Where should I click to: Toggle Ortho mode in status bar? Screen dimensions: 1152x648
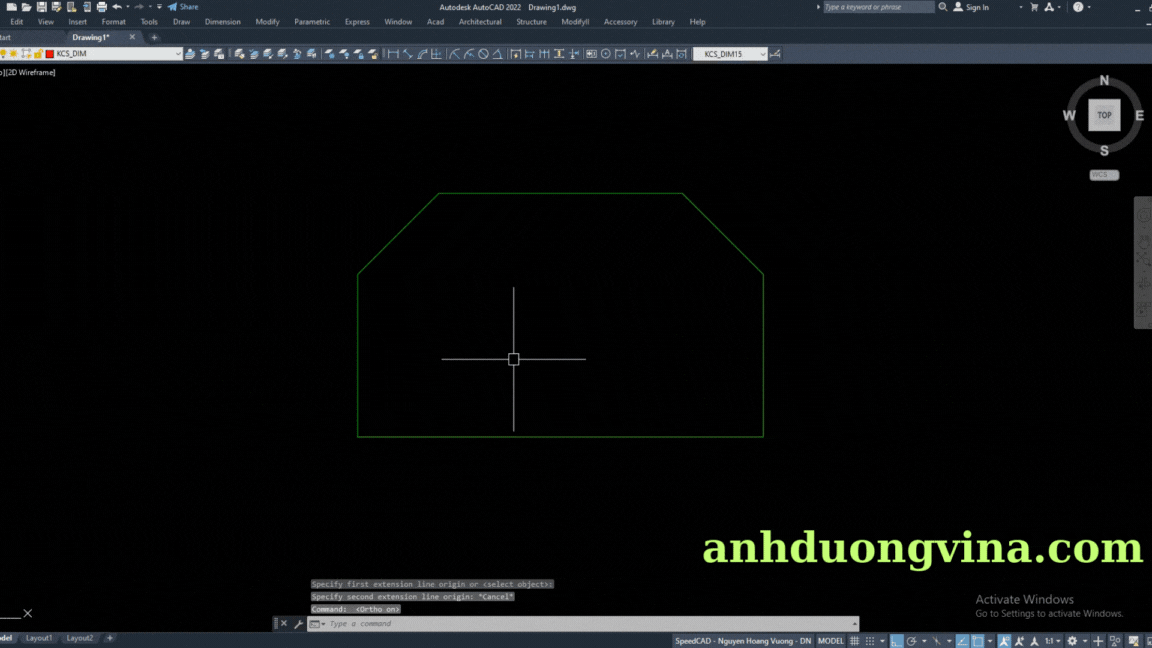click(897, 641)
